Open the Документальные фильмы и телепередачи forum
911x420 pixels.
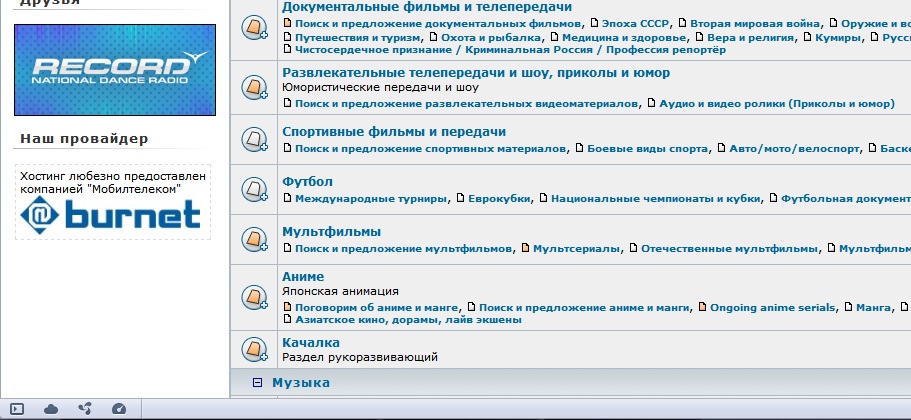pyautogui.click(x=427, y=7)
